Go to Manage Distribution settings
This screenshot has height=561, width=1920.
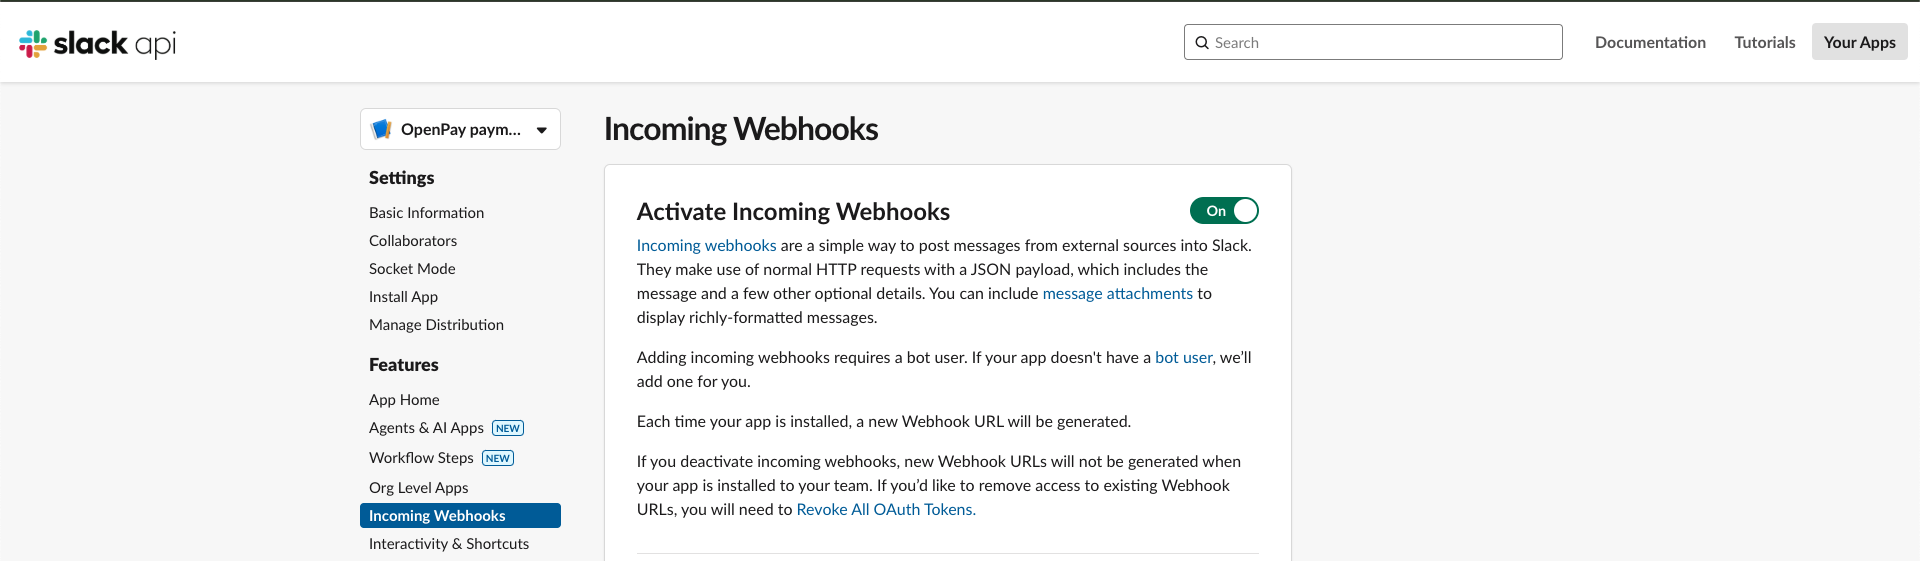(436, 325)
